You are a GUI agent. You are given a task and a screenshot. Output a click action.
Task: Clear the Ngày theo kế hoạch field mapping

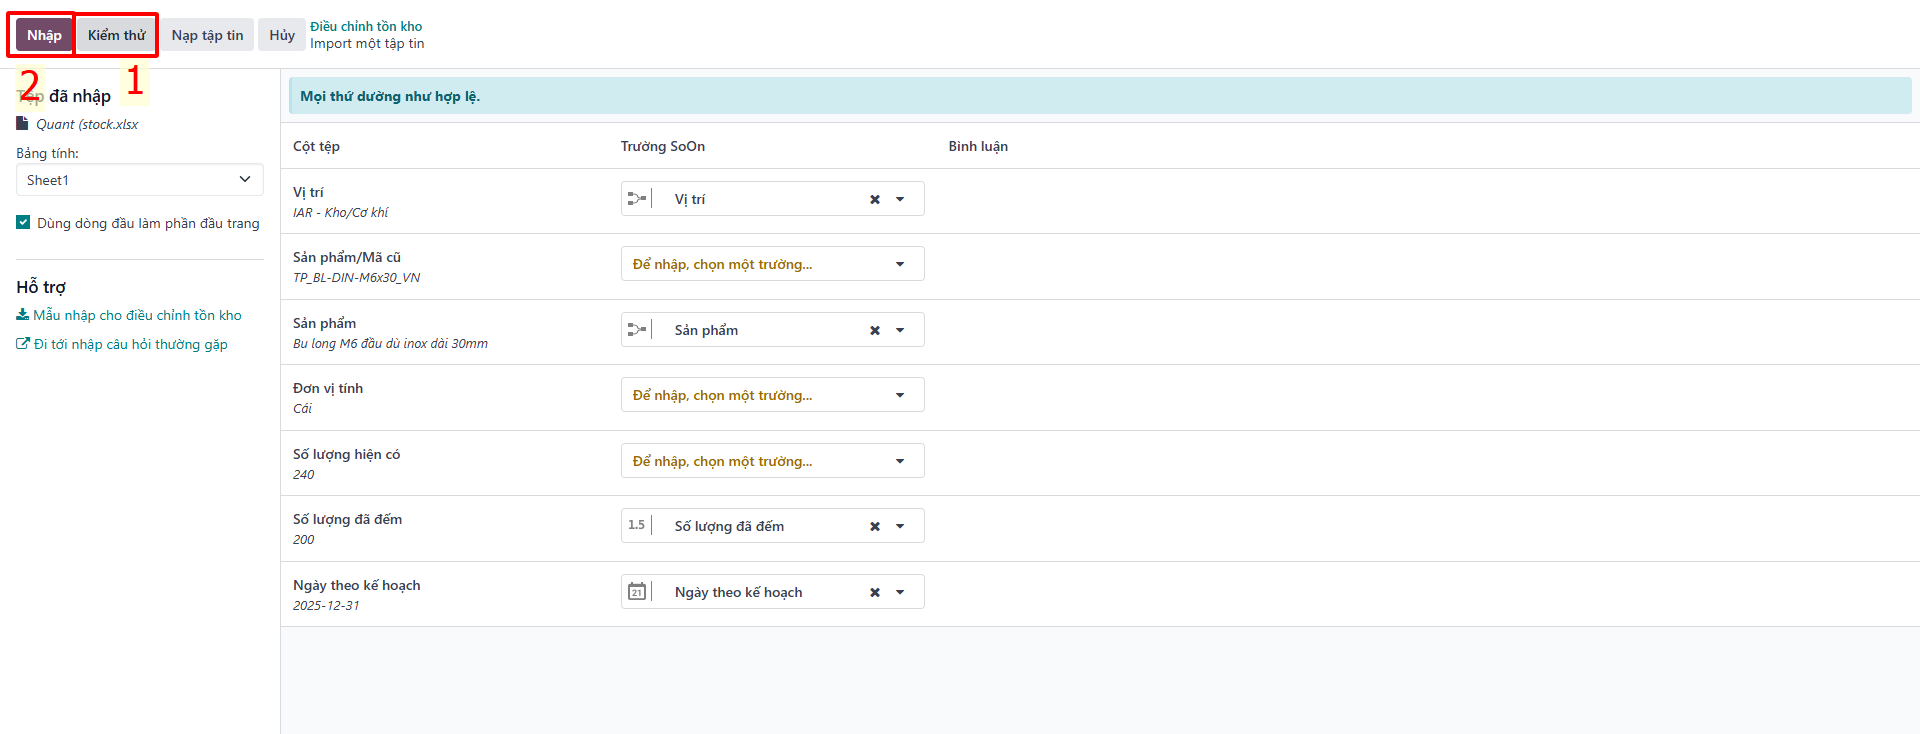(x=875, y=592)
